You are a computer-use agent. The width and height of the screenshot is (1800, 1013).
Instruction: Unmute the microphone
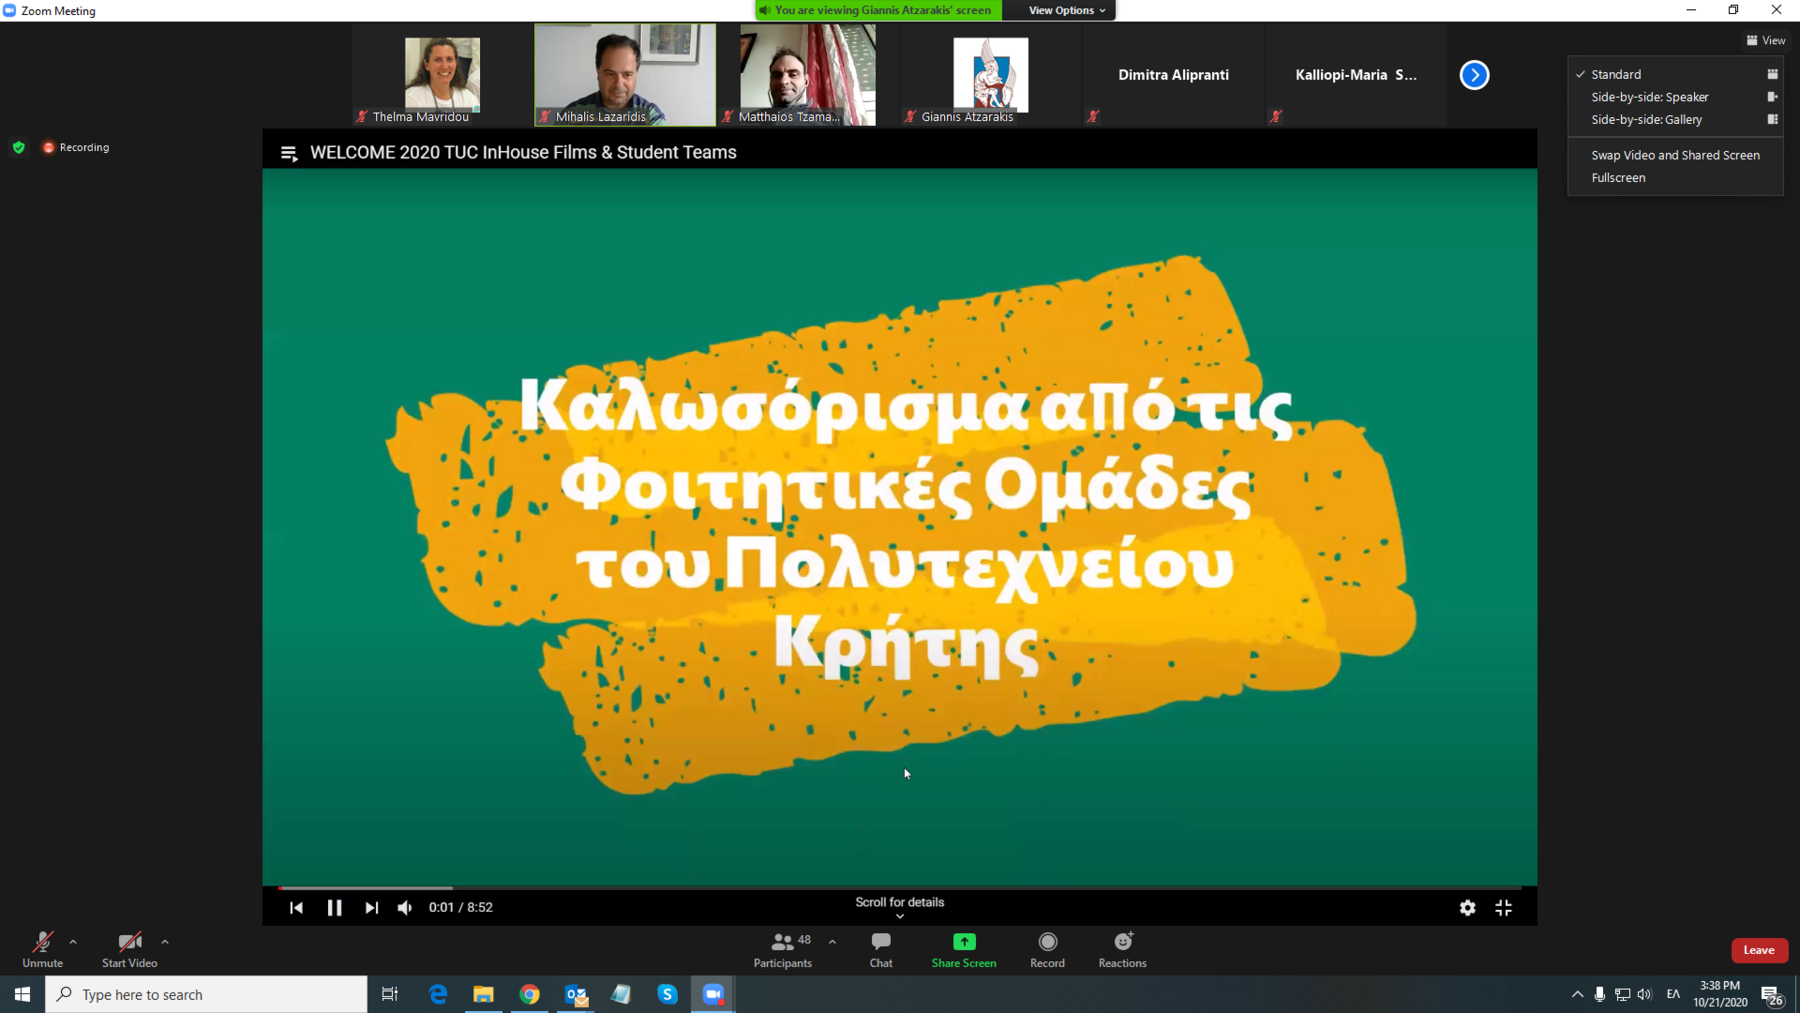tap(42, 949)
